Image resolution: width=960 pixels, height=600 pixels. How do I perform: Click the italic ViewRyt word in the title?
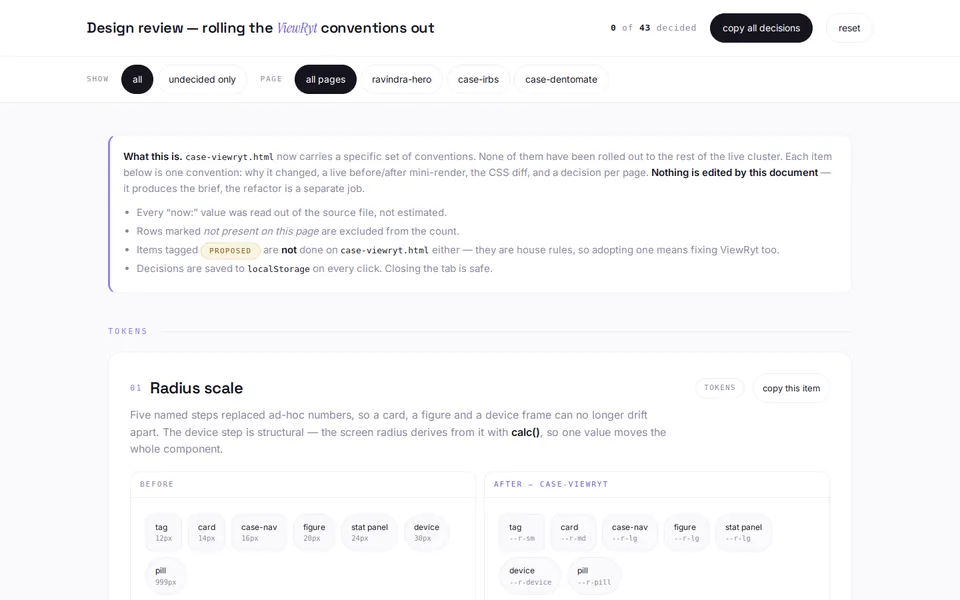[x=297, y=28]
